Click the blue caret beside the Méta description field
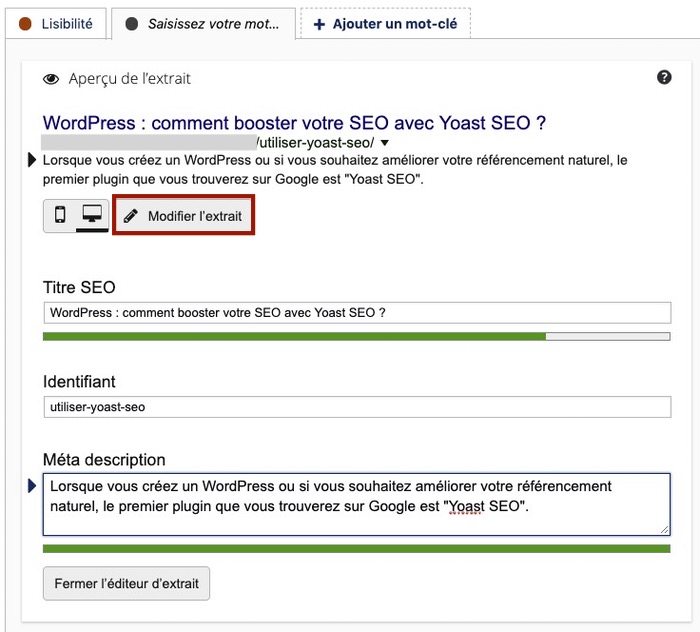 (x=33, y=487)
